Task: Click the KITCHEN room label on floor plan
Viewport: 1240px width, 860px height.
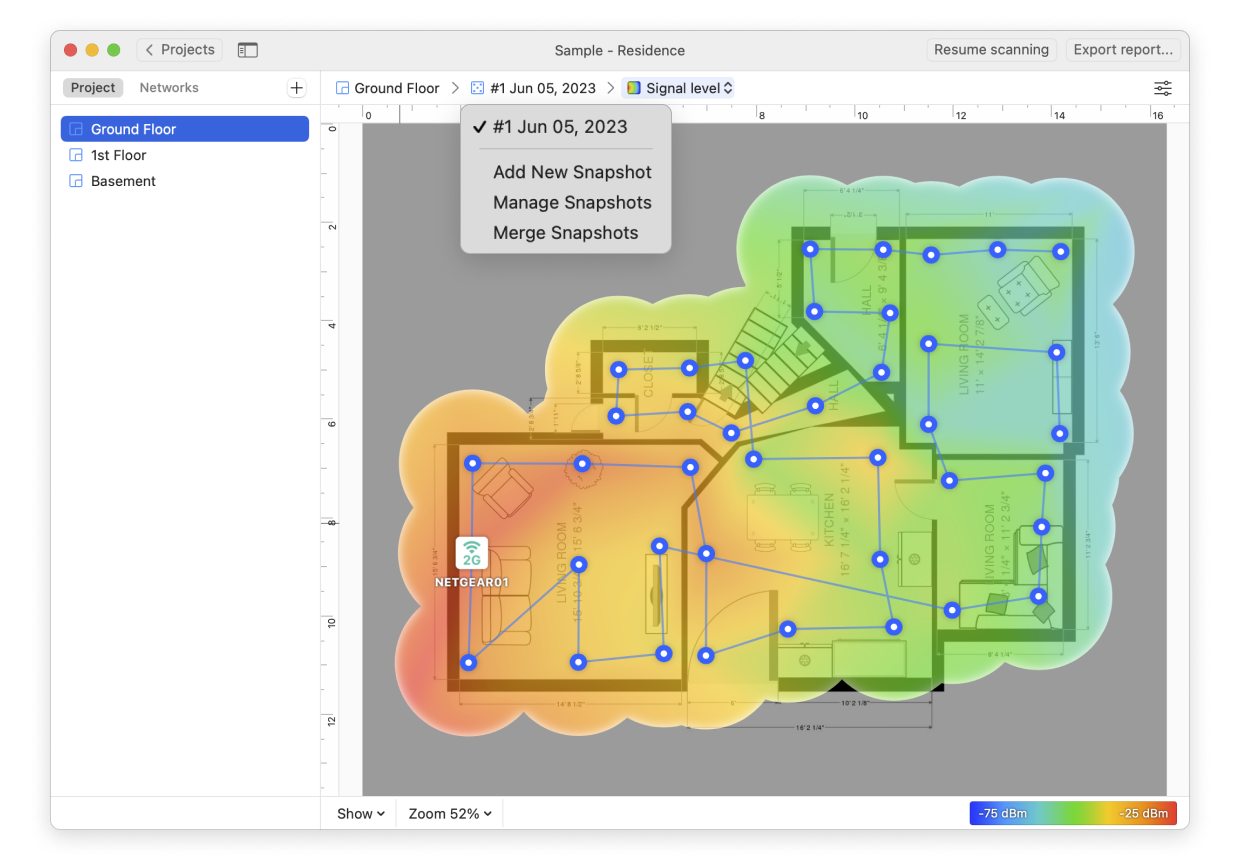Action: 829,518
